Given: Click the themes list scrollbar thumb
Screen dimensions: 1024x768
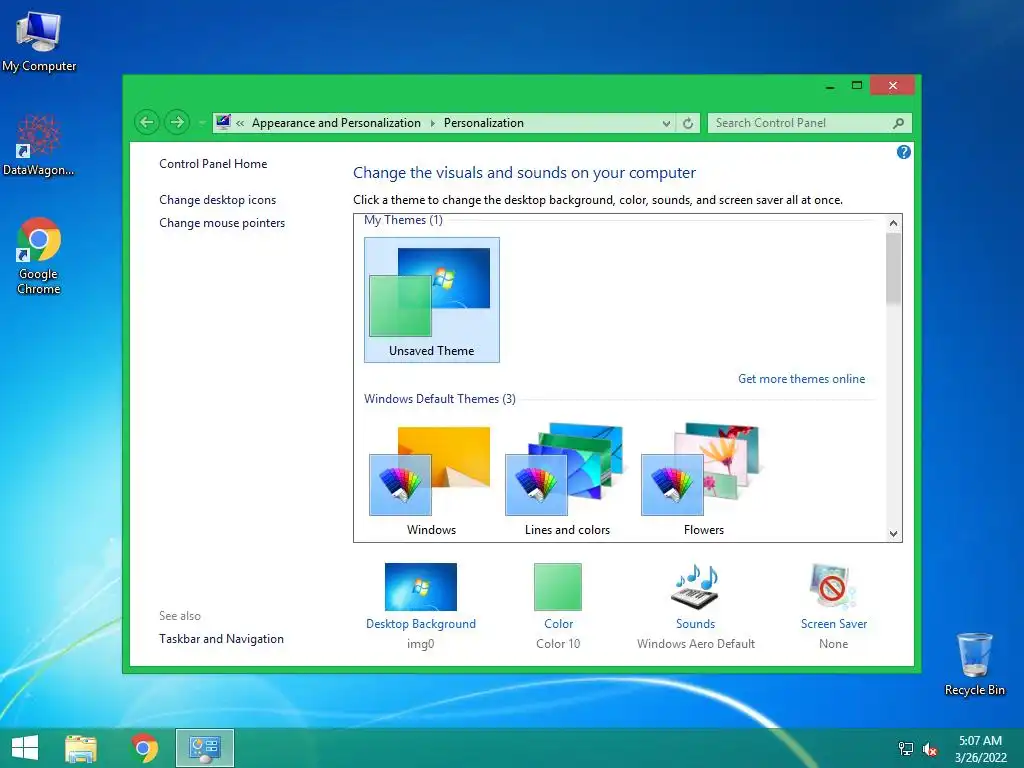Looking at the screenshot, I should tap(893, 269).
